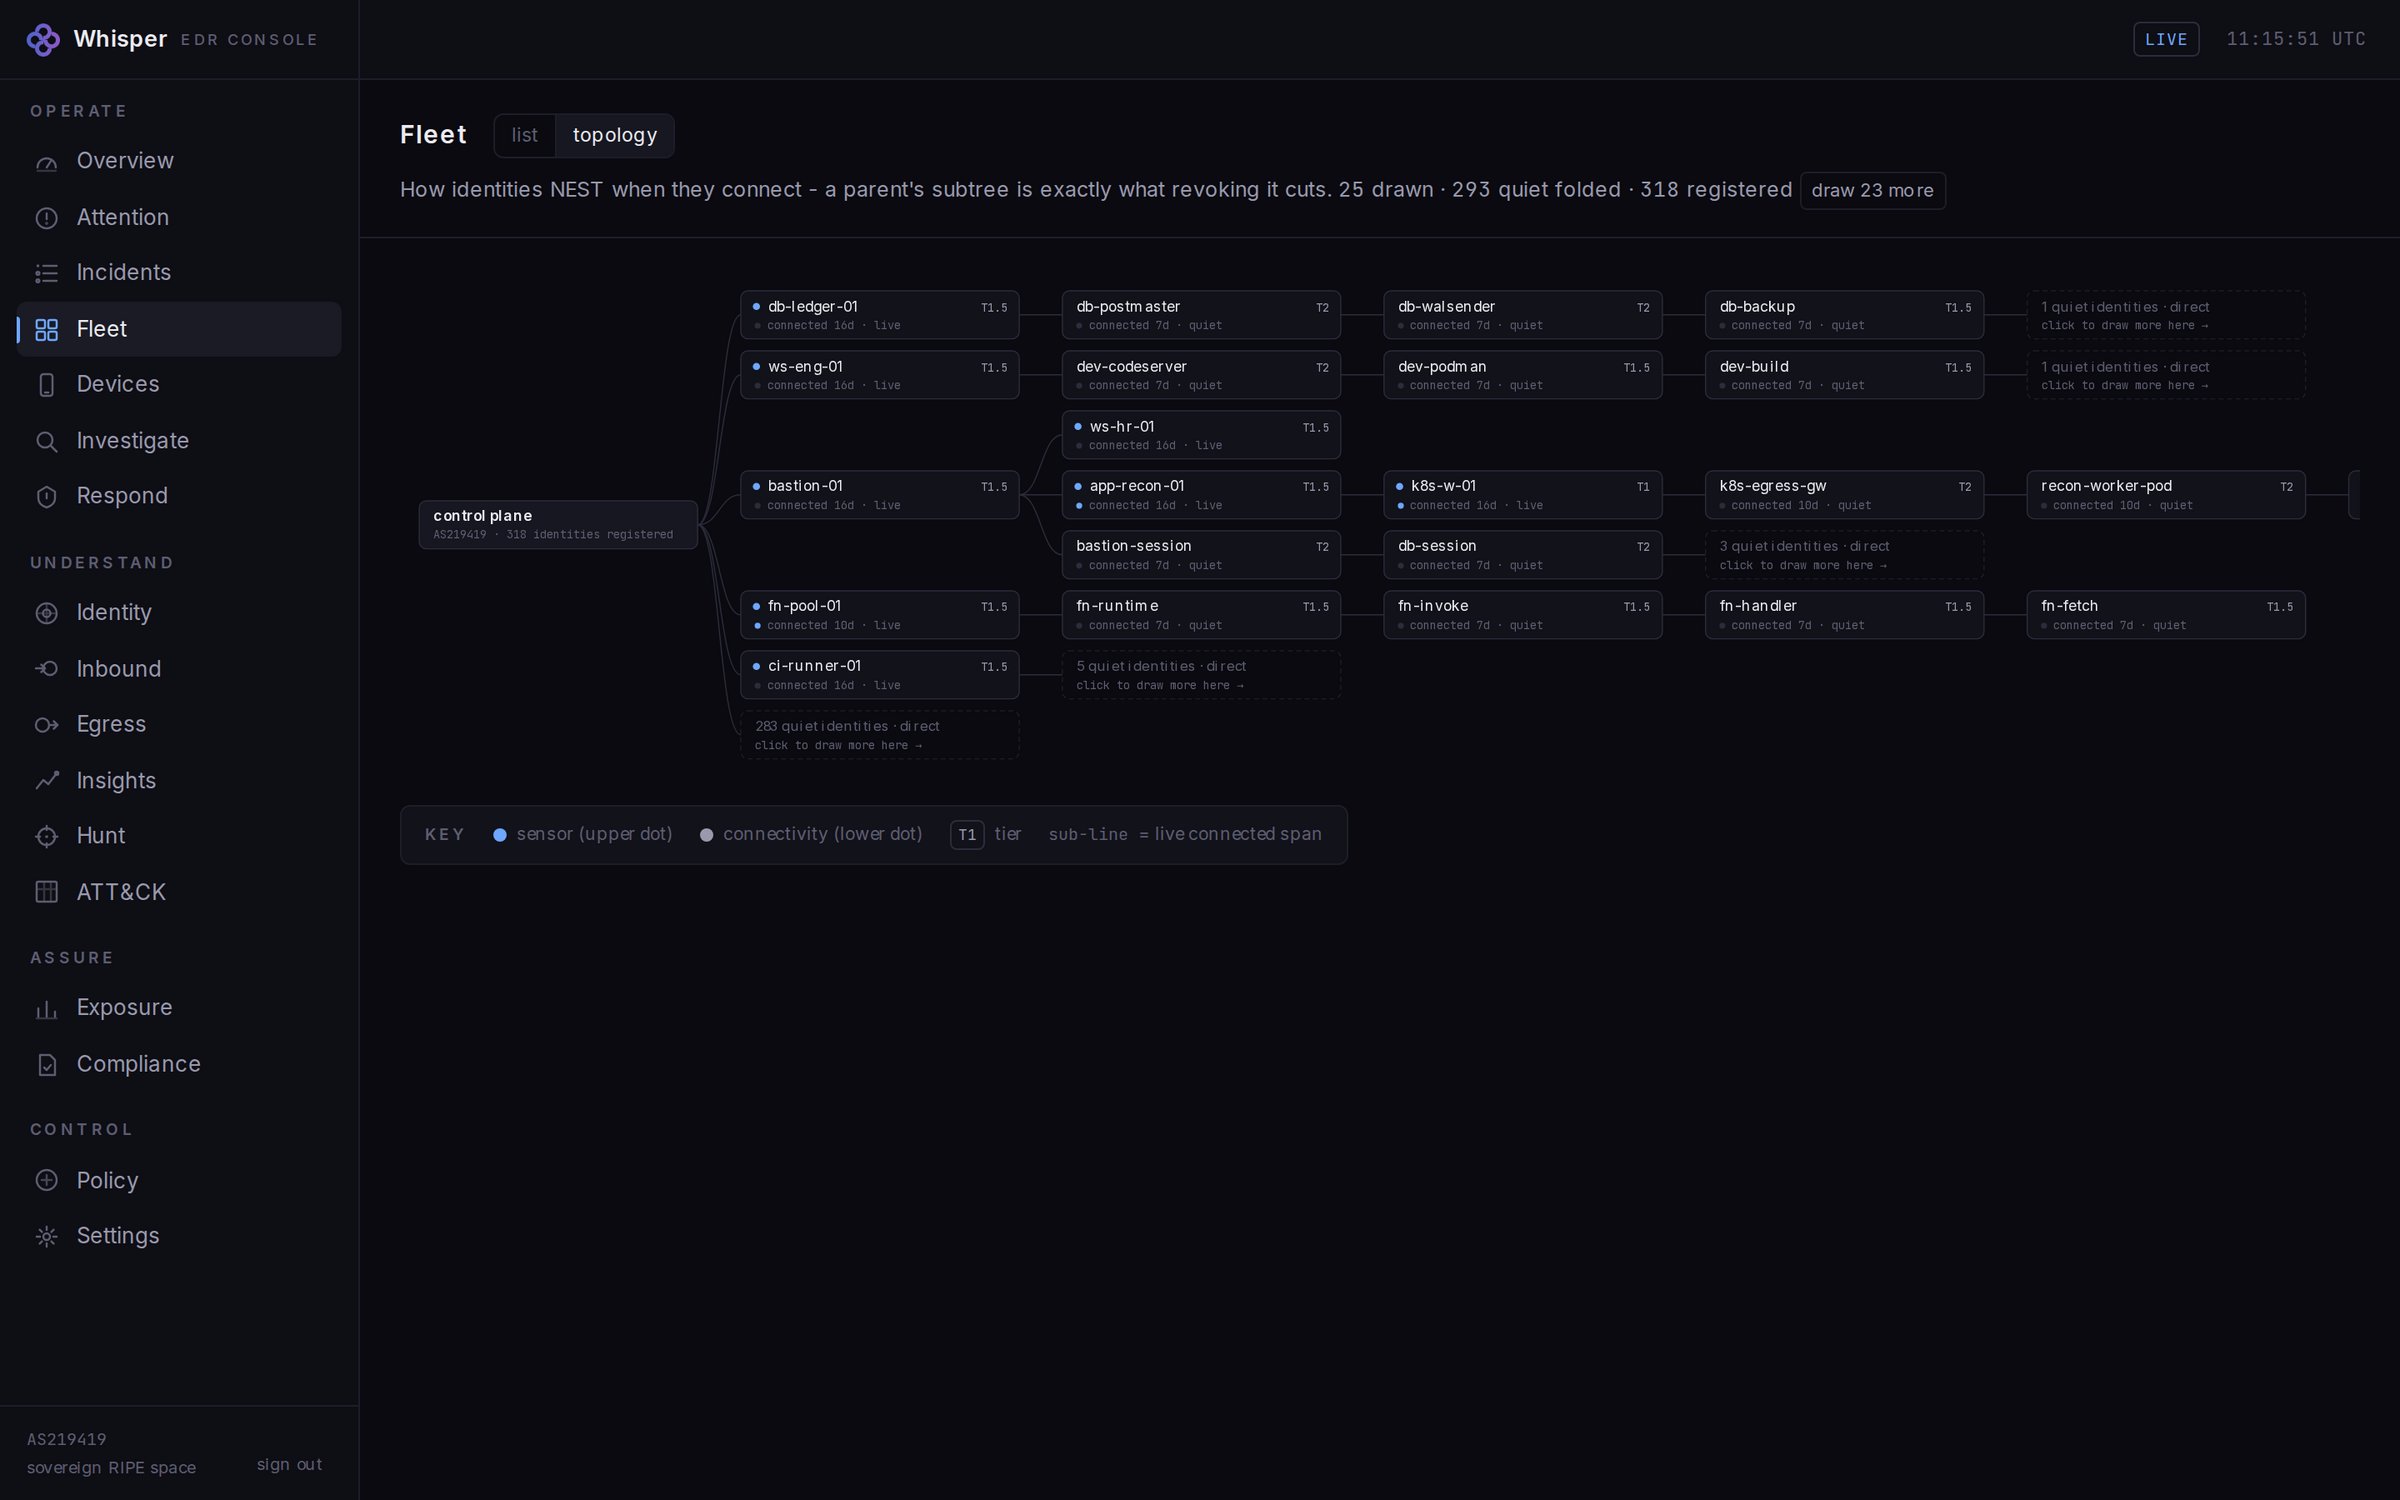Switch to the list view tab

[x=524, y=135]
